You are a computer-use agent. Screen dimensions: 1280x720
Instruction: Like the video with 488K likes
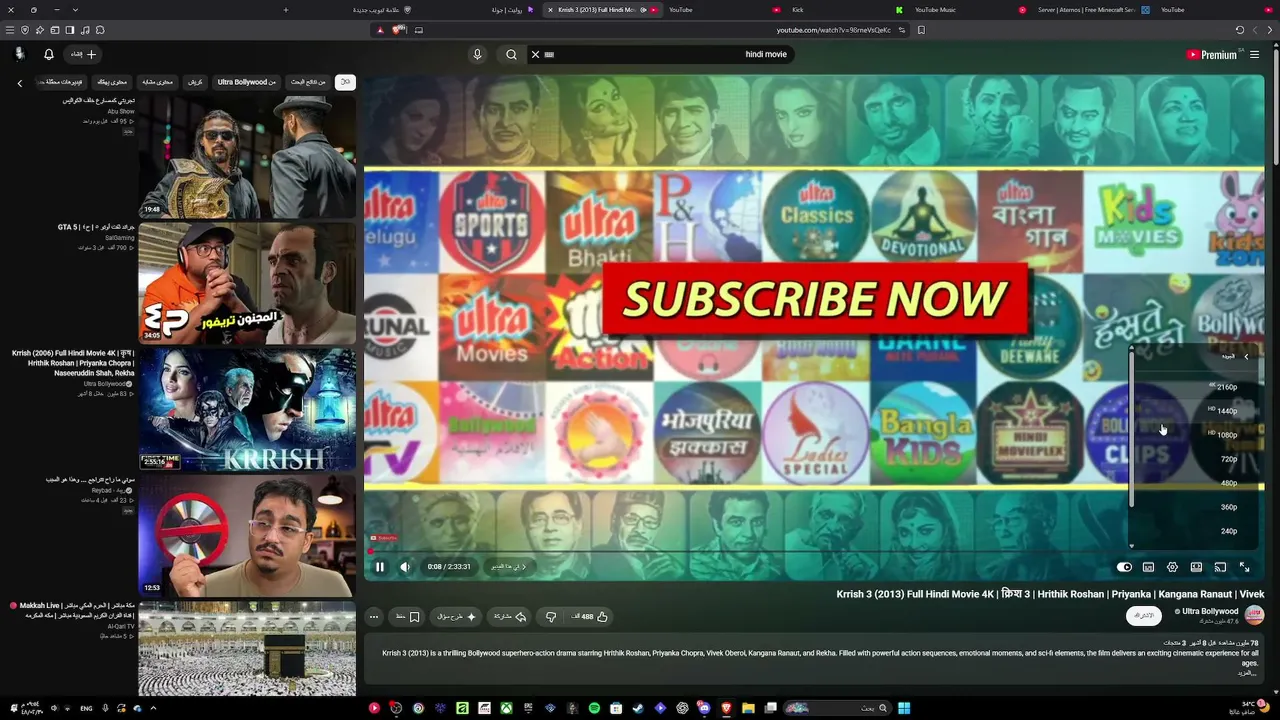click(590, 617)
